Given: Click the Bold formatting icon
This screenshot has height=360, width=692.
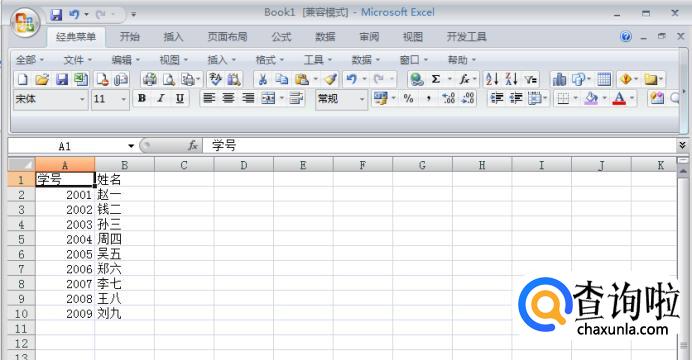Looking at the screenshot, I should 142,98.
